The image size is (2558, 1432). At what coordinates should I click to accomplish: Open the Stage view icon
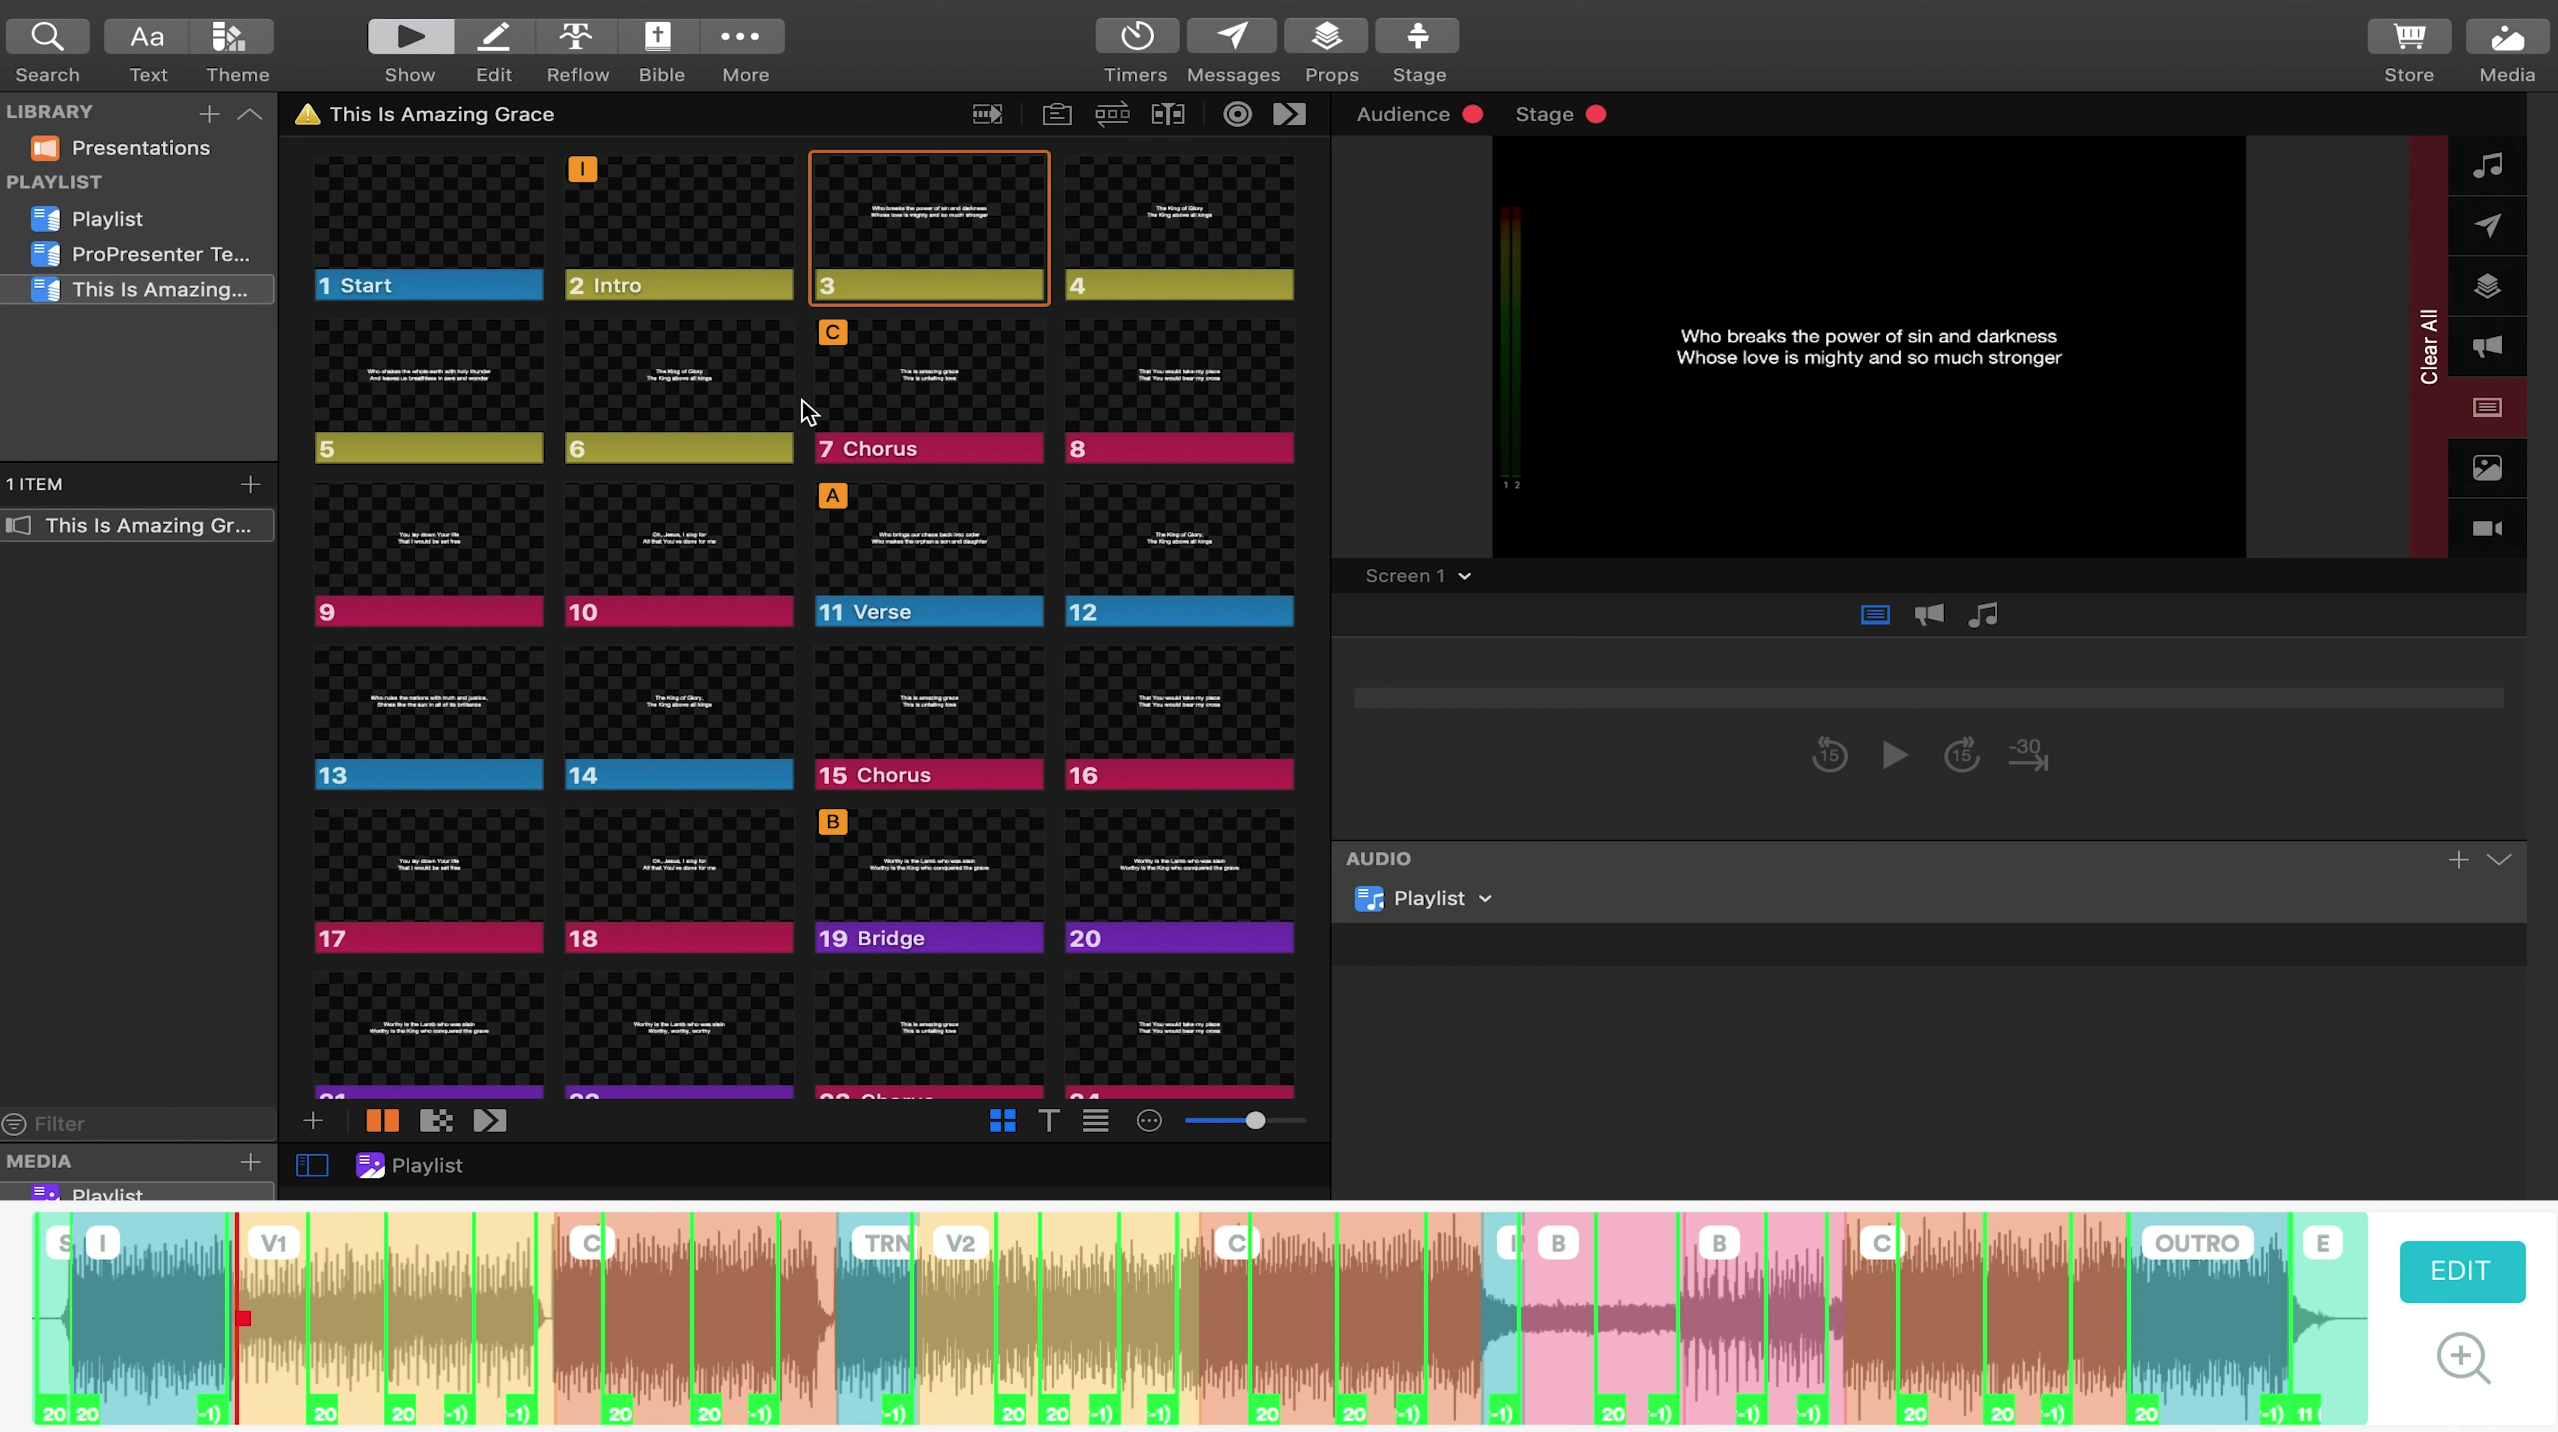[1418, 49]
